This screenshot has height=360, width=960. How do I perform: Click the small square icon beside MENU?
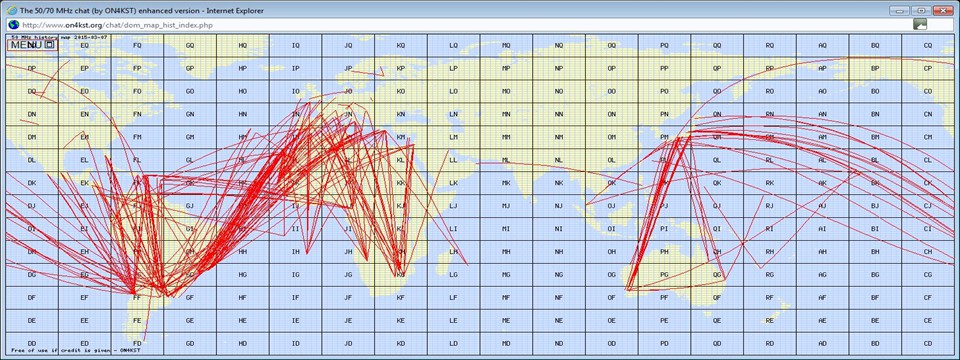click(50, 45)
